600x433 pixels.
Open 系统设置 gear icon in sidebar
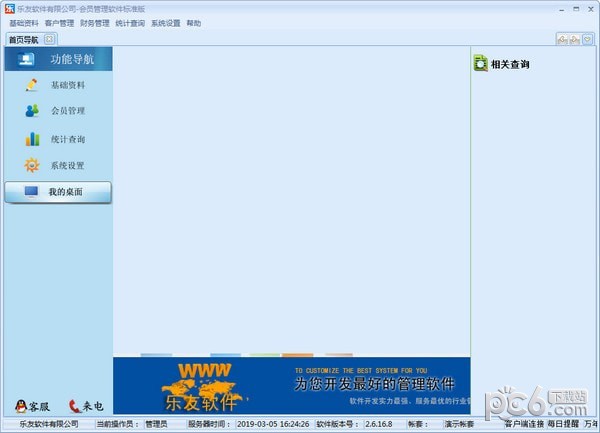32,165
